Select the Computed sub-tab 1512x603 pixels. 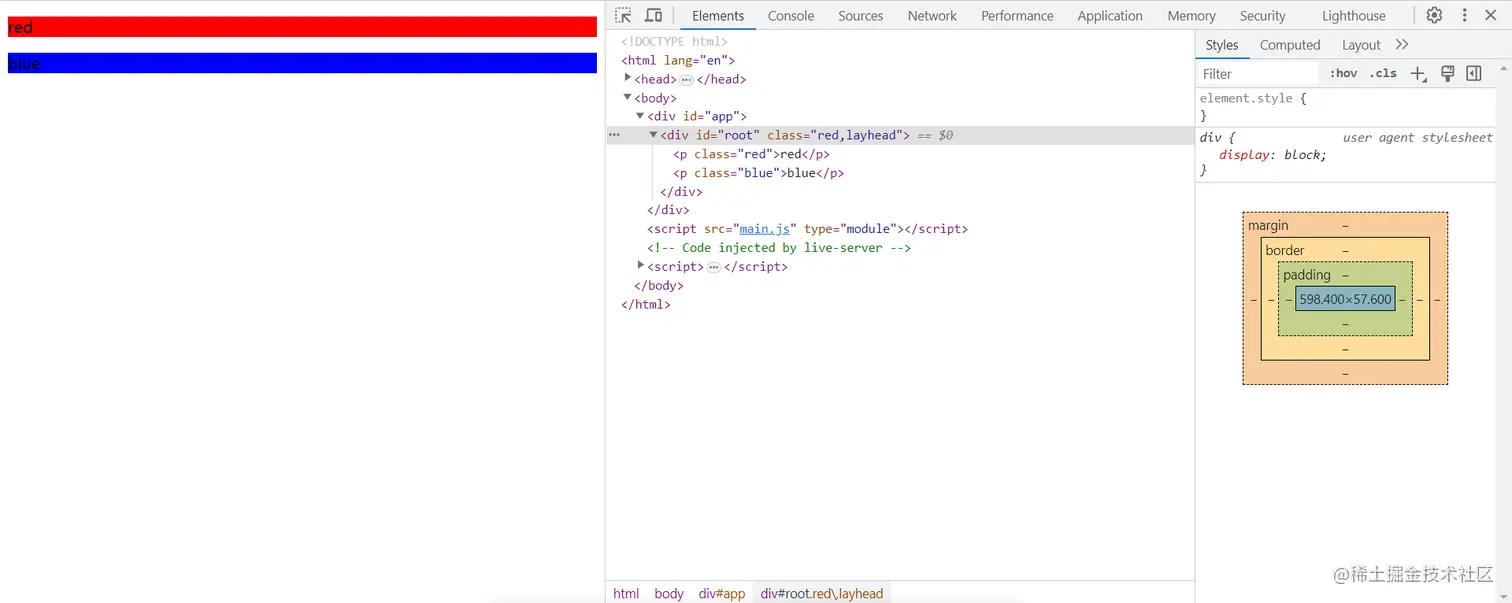tap(1290, 45)
